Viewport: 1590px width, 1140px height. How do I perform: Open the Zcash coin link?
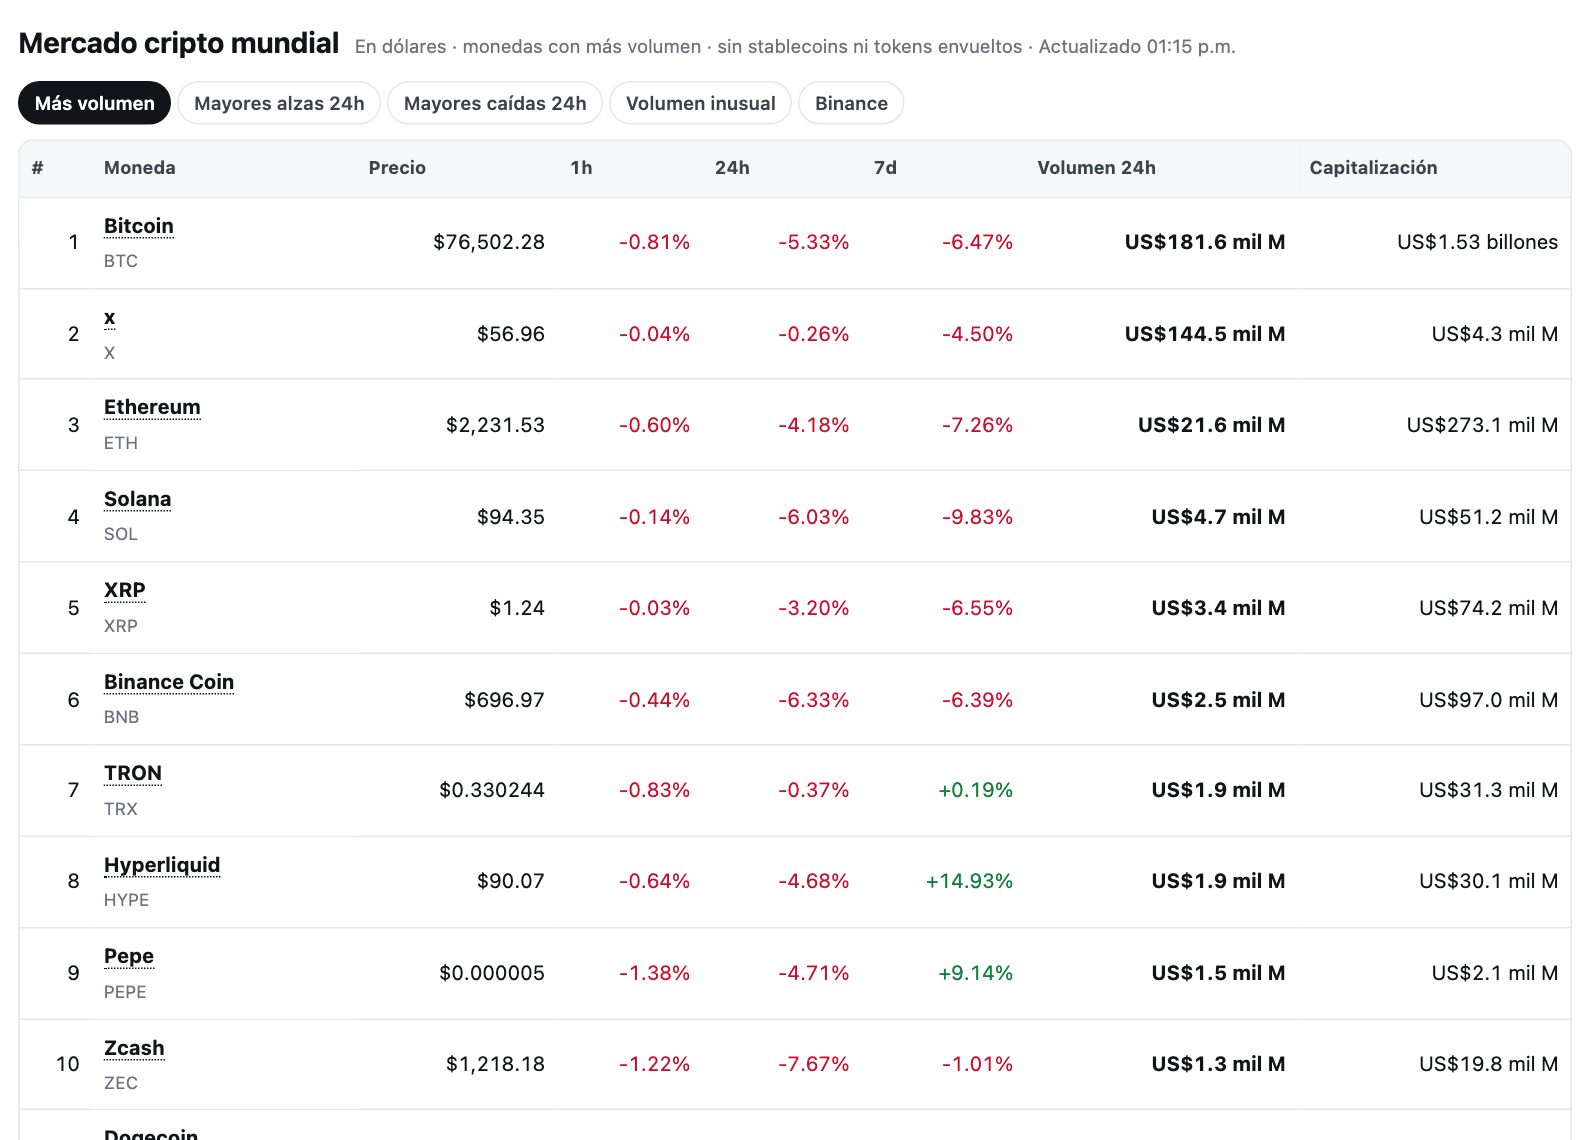tap(134, 1048)
